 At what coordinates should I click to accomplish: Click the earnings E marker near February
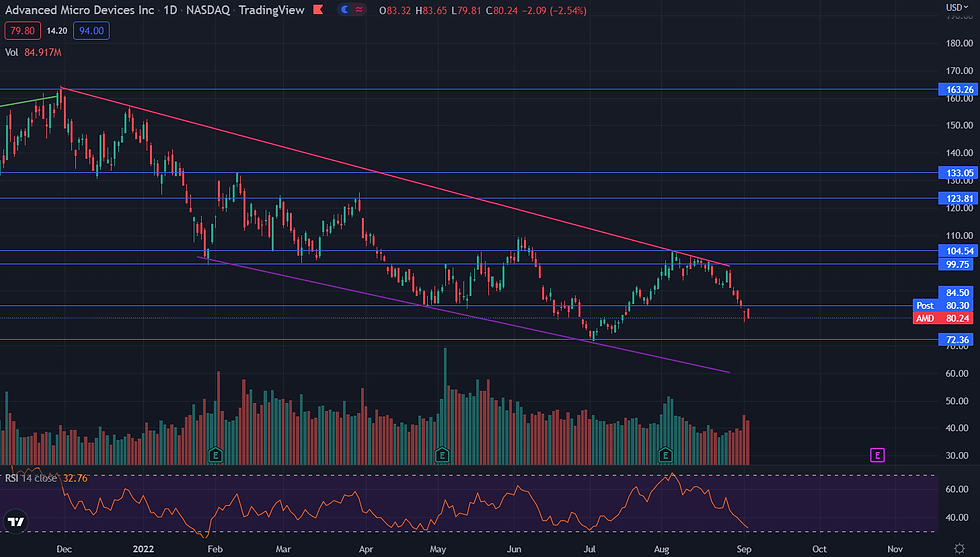click(216, 454)
